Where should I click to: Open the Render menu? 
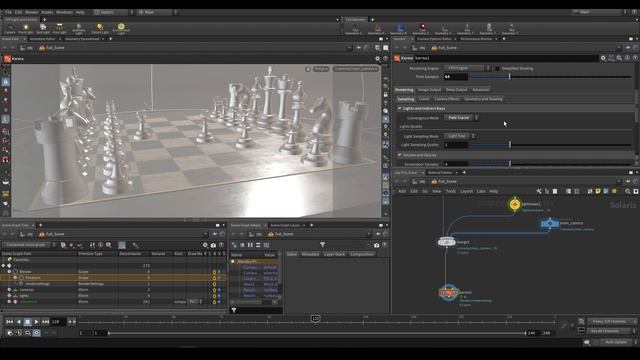31,12
